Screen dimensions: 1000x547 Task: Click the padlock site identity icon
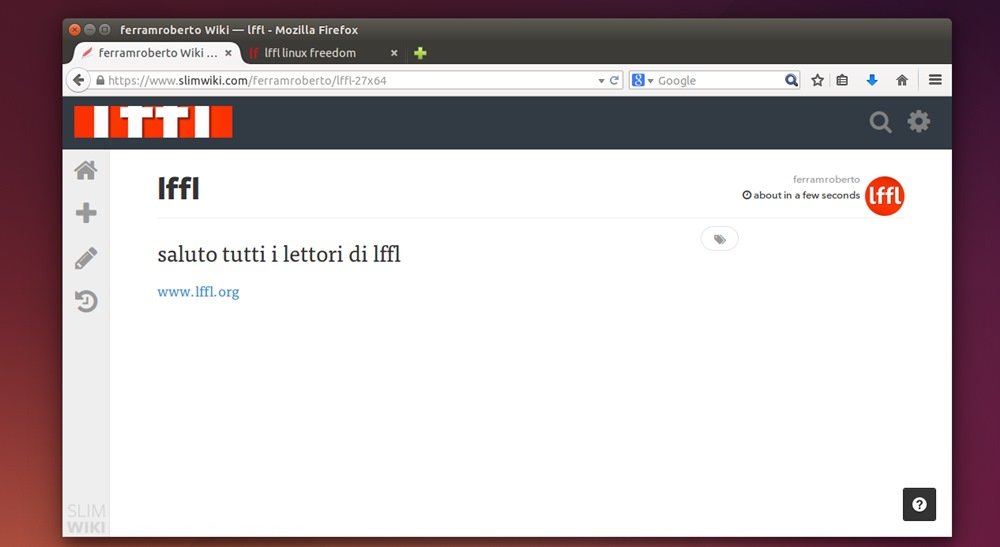point(100,80)
